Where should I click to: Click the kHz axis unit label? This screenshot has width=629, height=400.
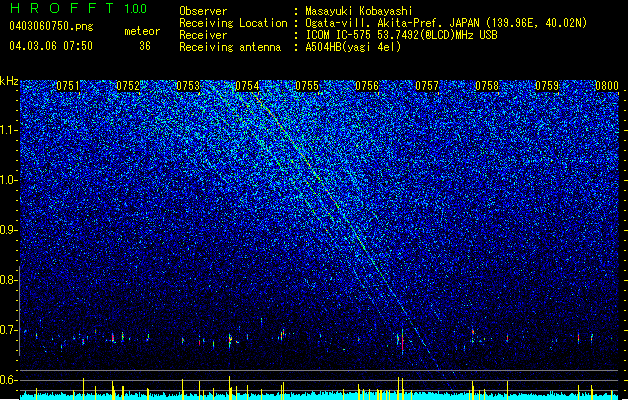click(9, 81)
